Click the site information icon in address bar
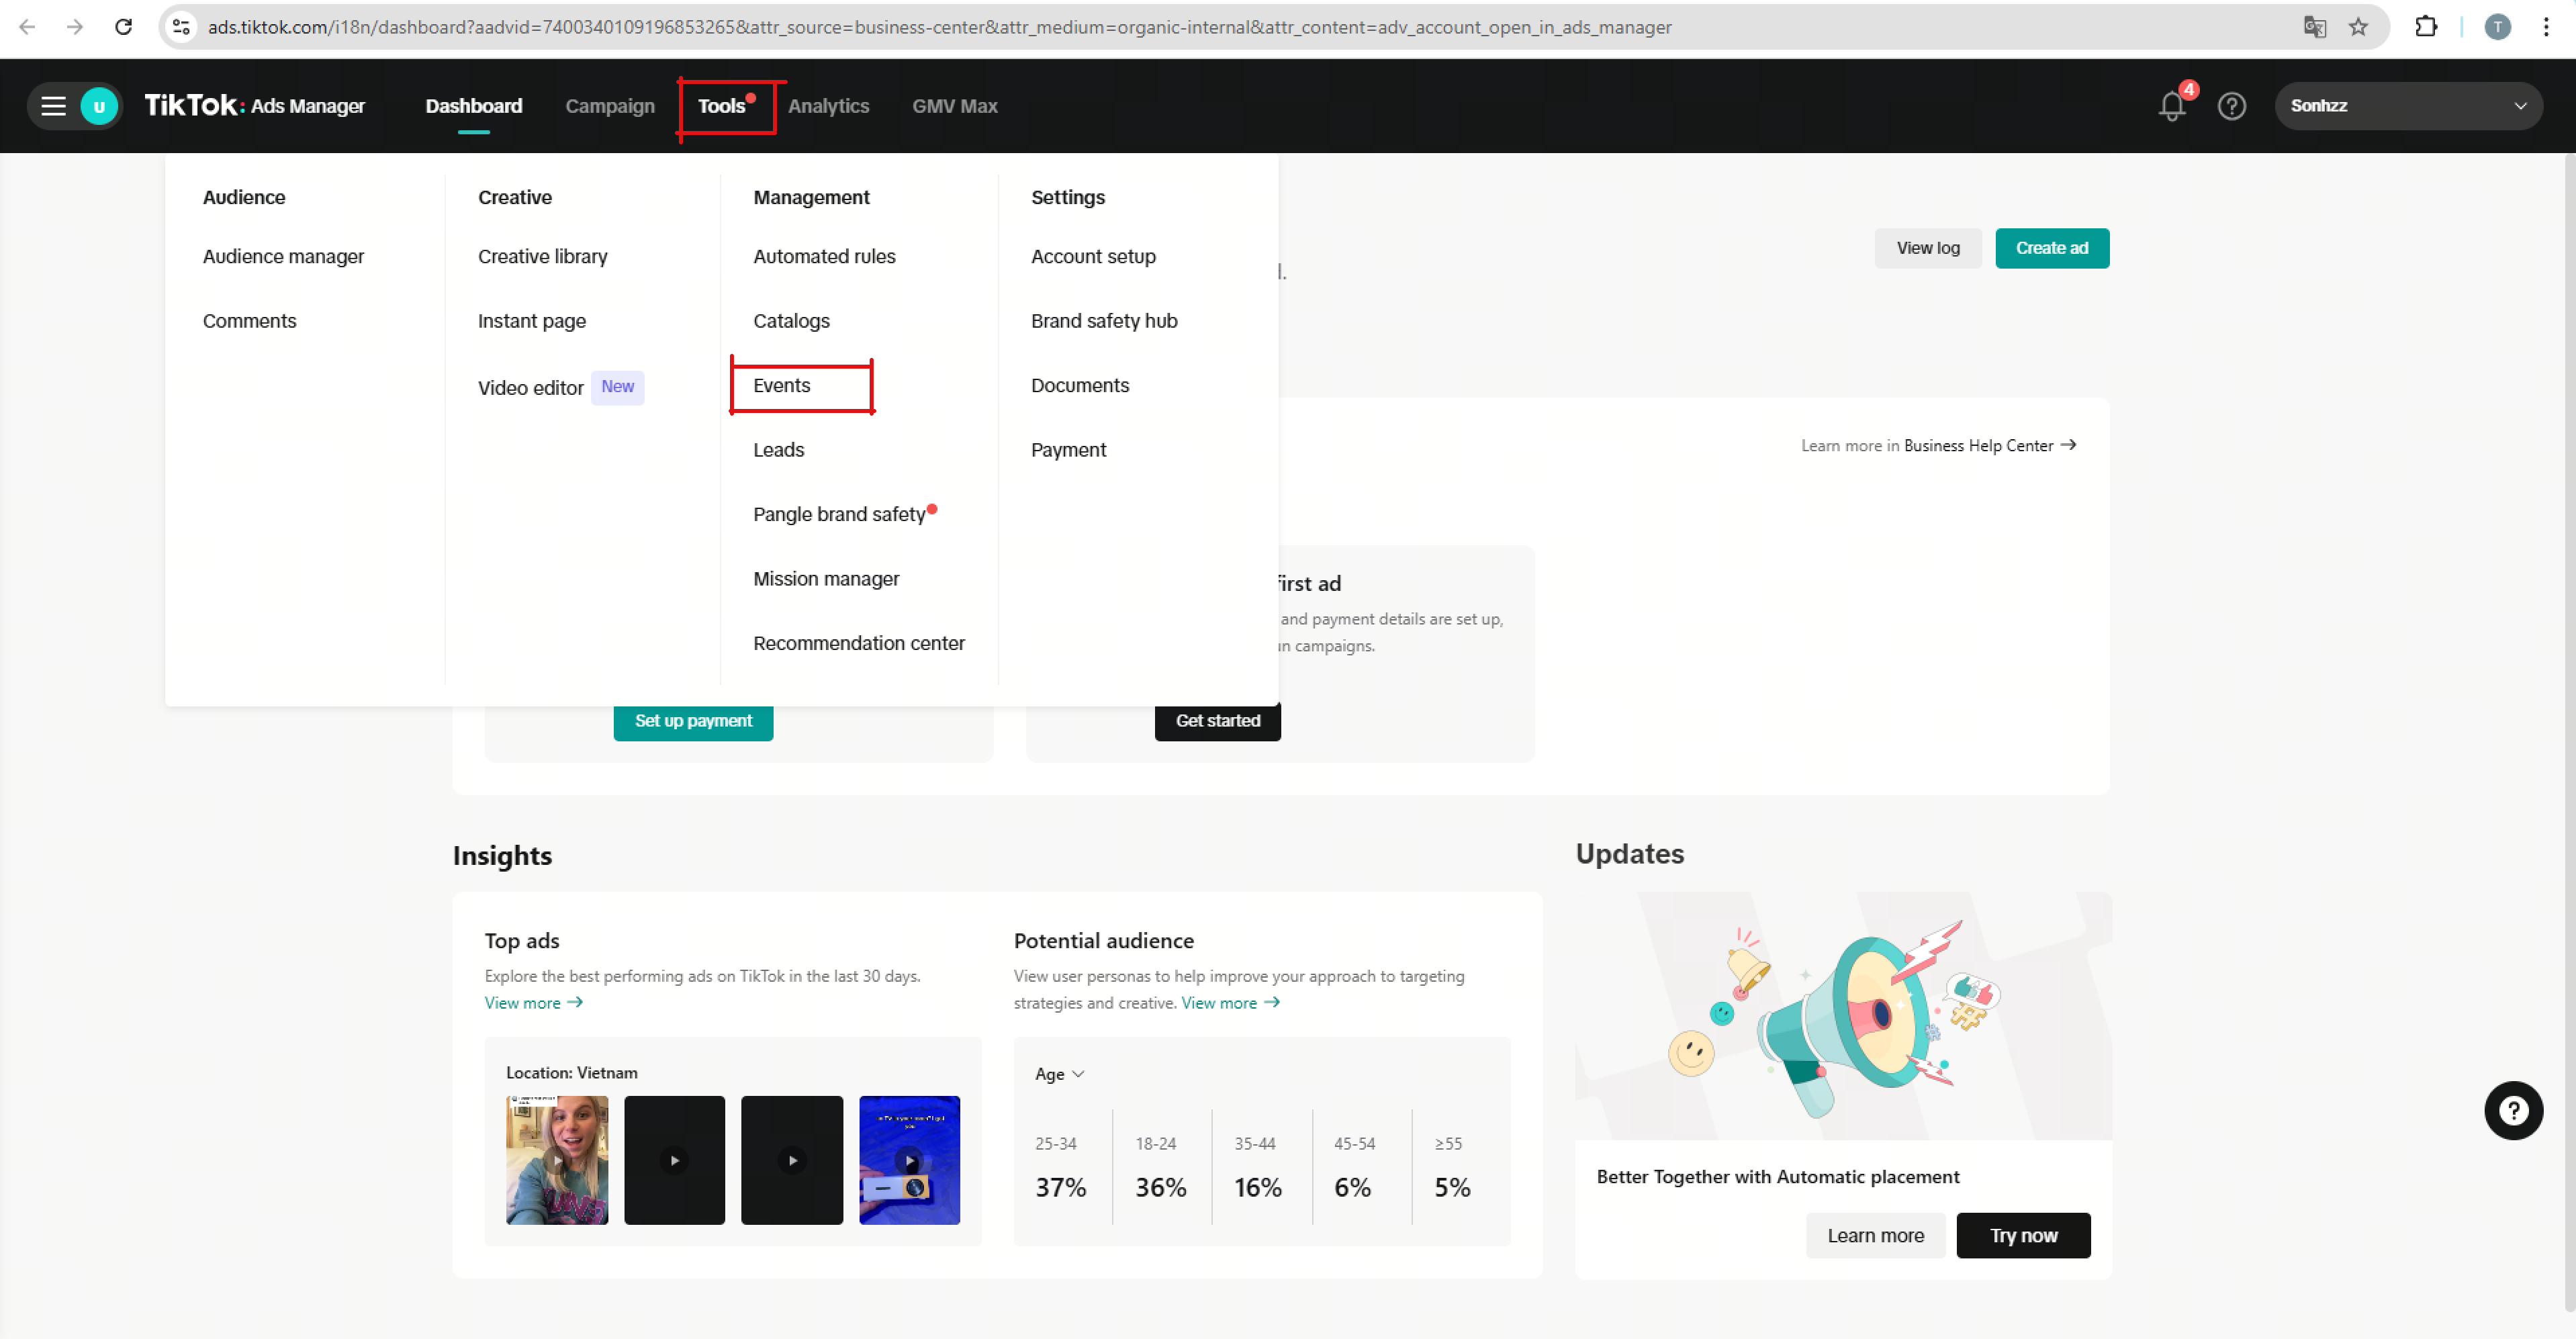 tap(181, 27)
